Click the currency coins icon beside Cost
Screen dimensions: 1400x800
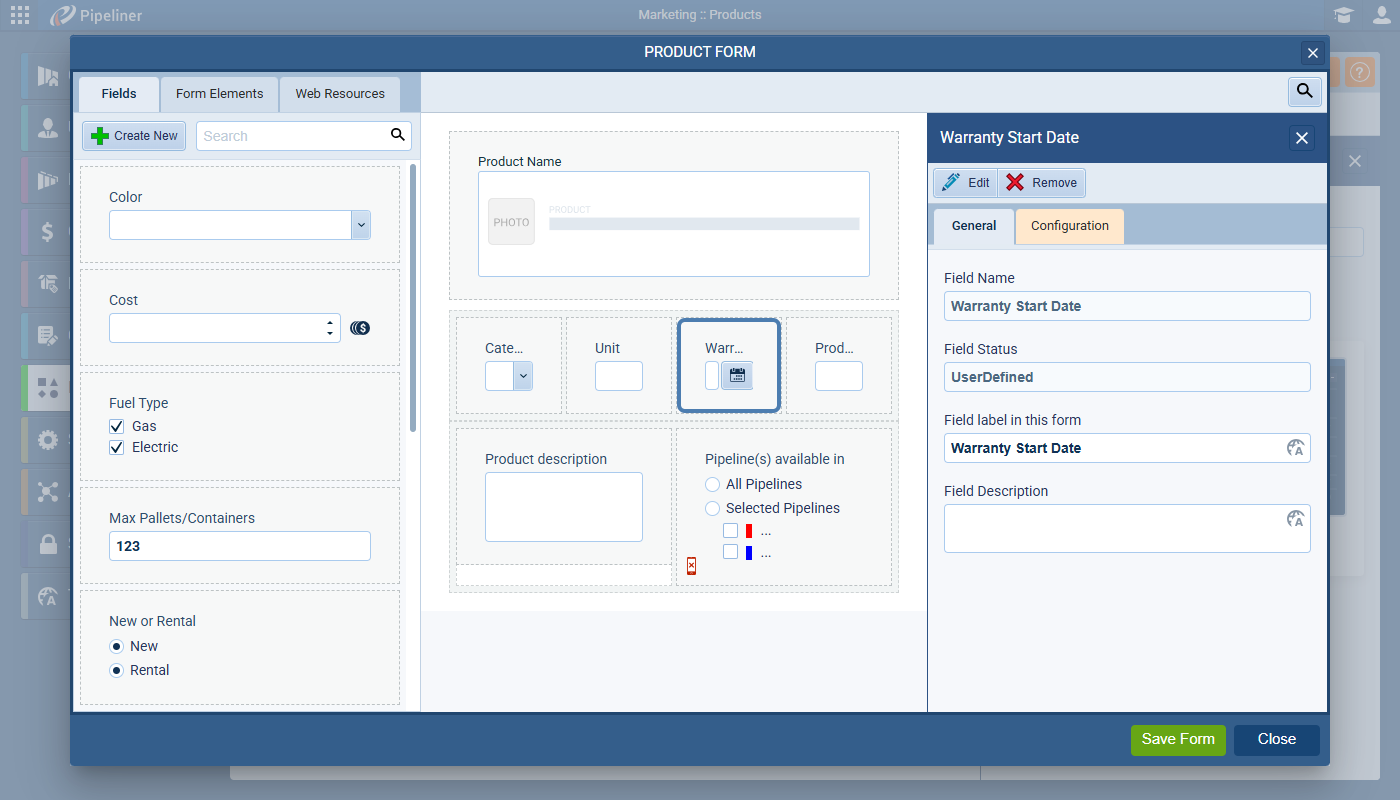(360, 328)
